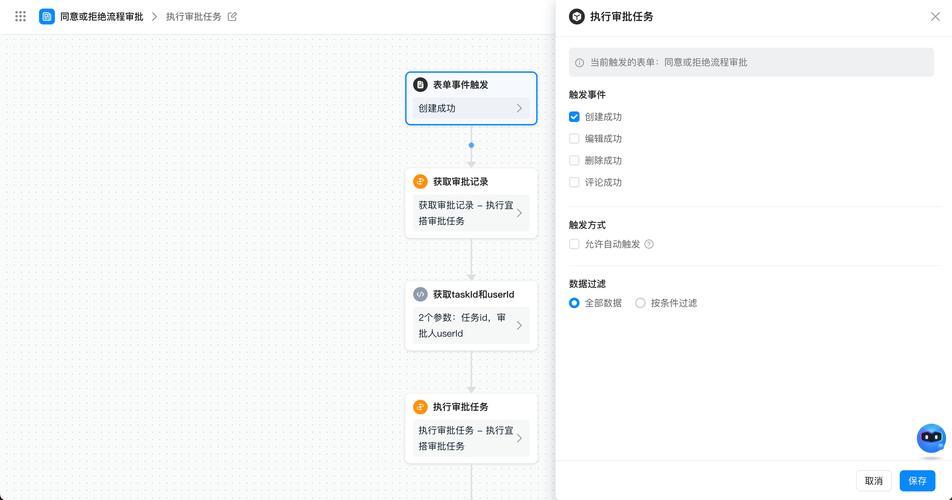
Task: Open the apps grid menu icon
Action: tap(20, 16)
